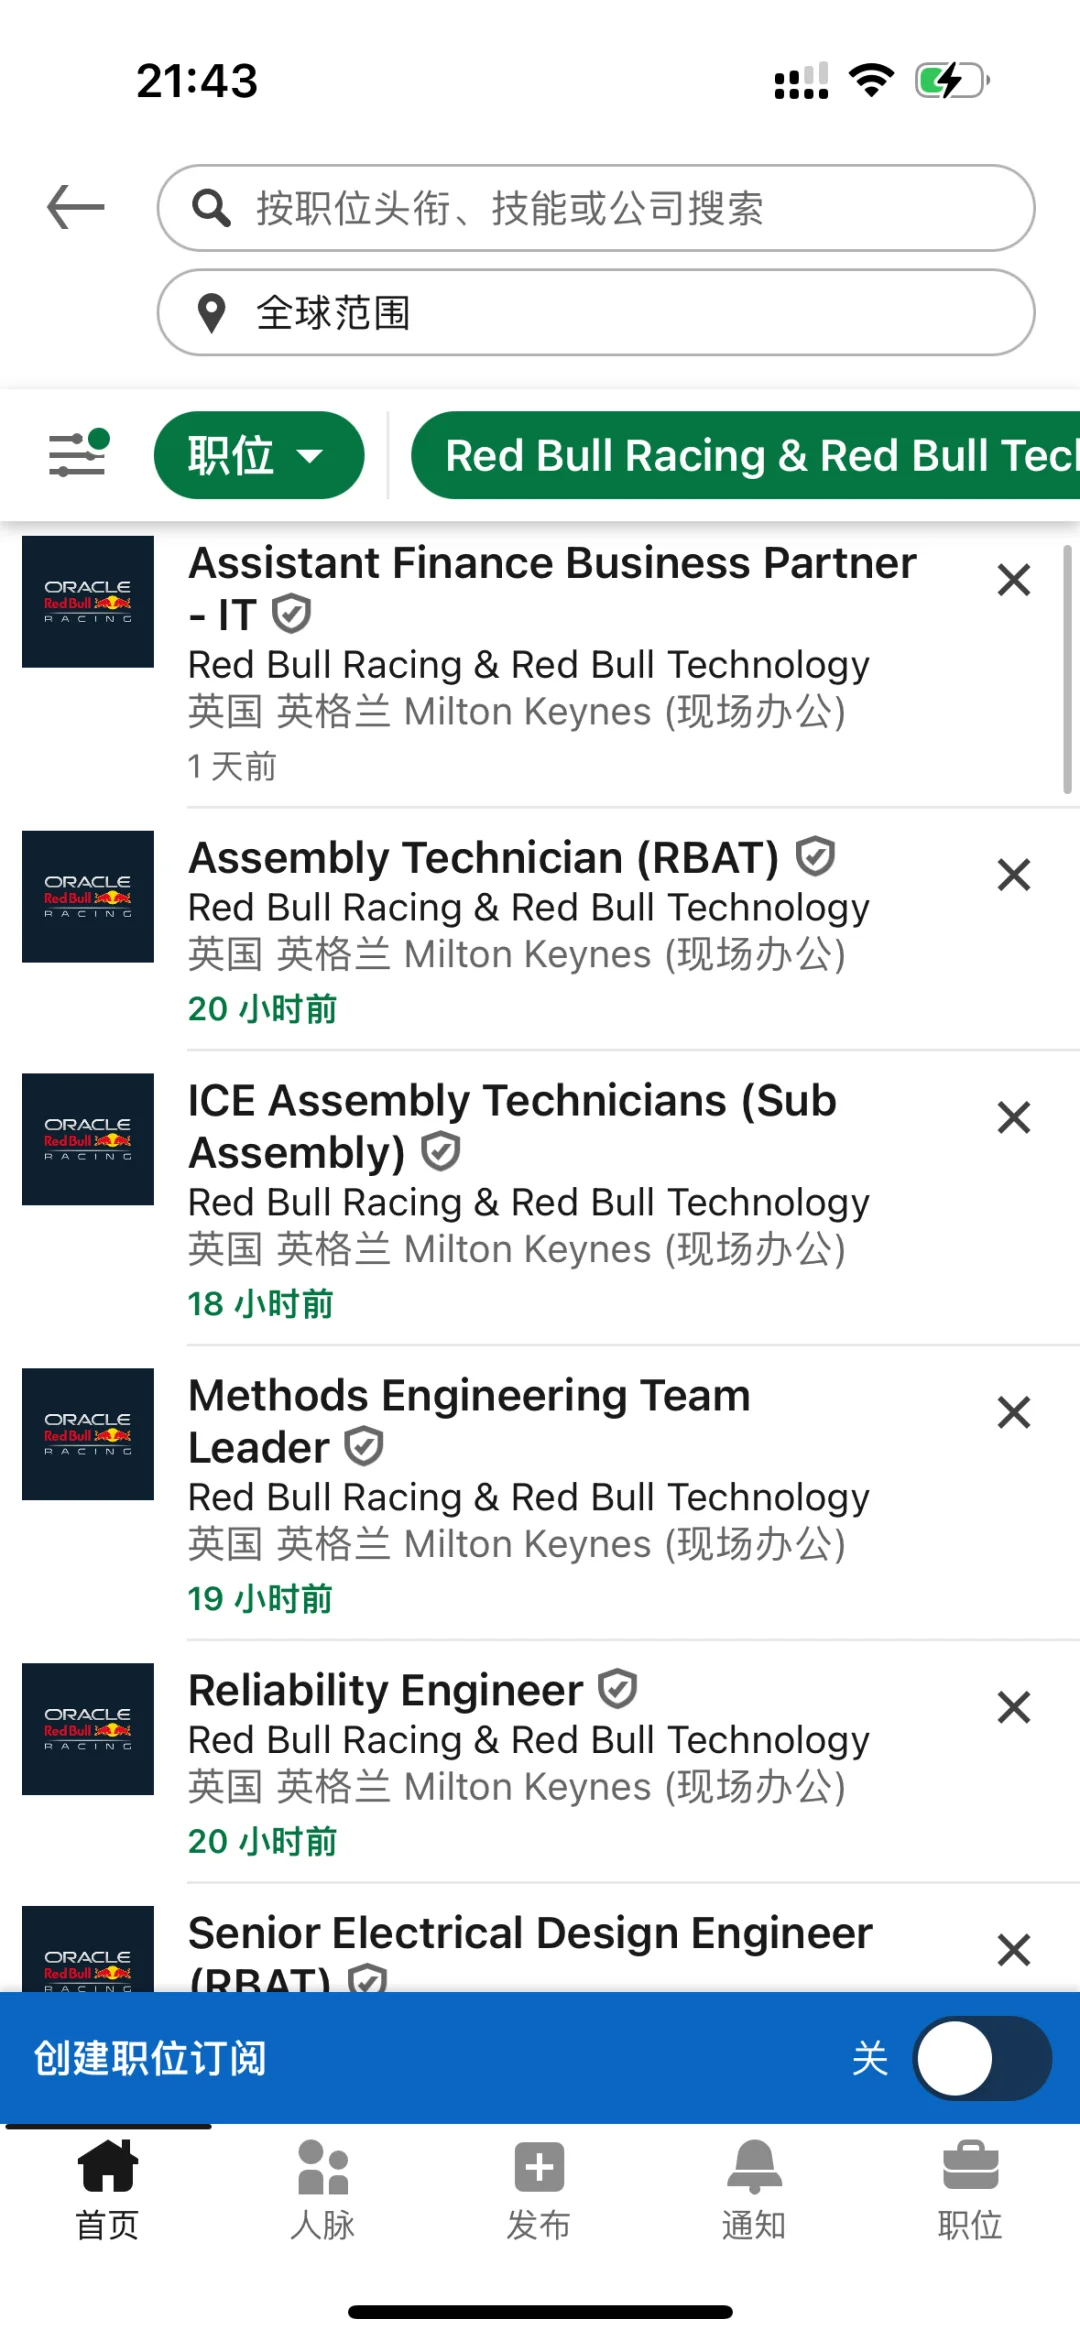Dismiss the Assistant Finance Business Partner job

pyautogui.click(x=1014, y=580)
